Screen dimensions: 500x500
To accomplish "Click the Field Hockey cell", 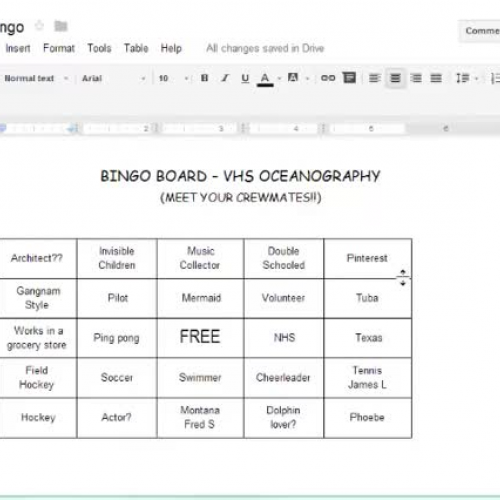I will pyautogui.click(x=38, y=378).
